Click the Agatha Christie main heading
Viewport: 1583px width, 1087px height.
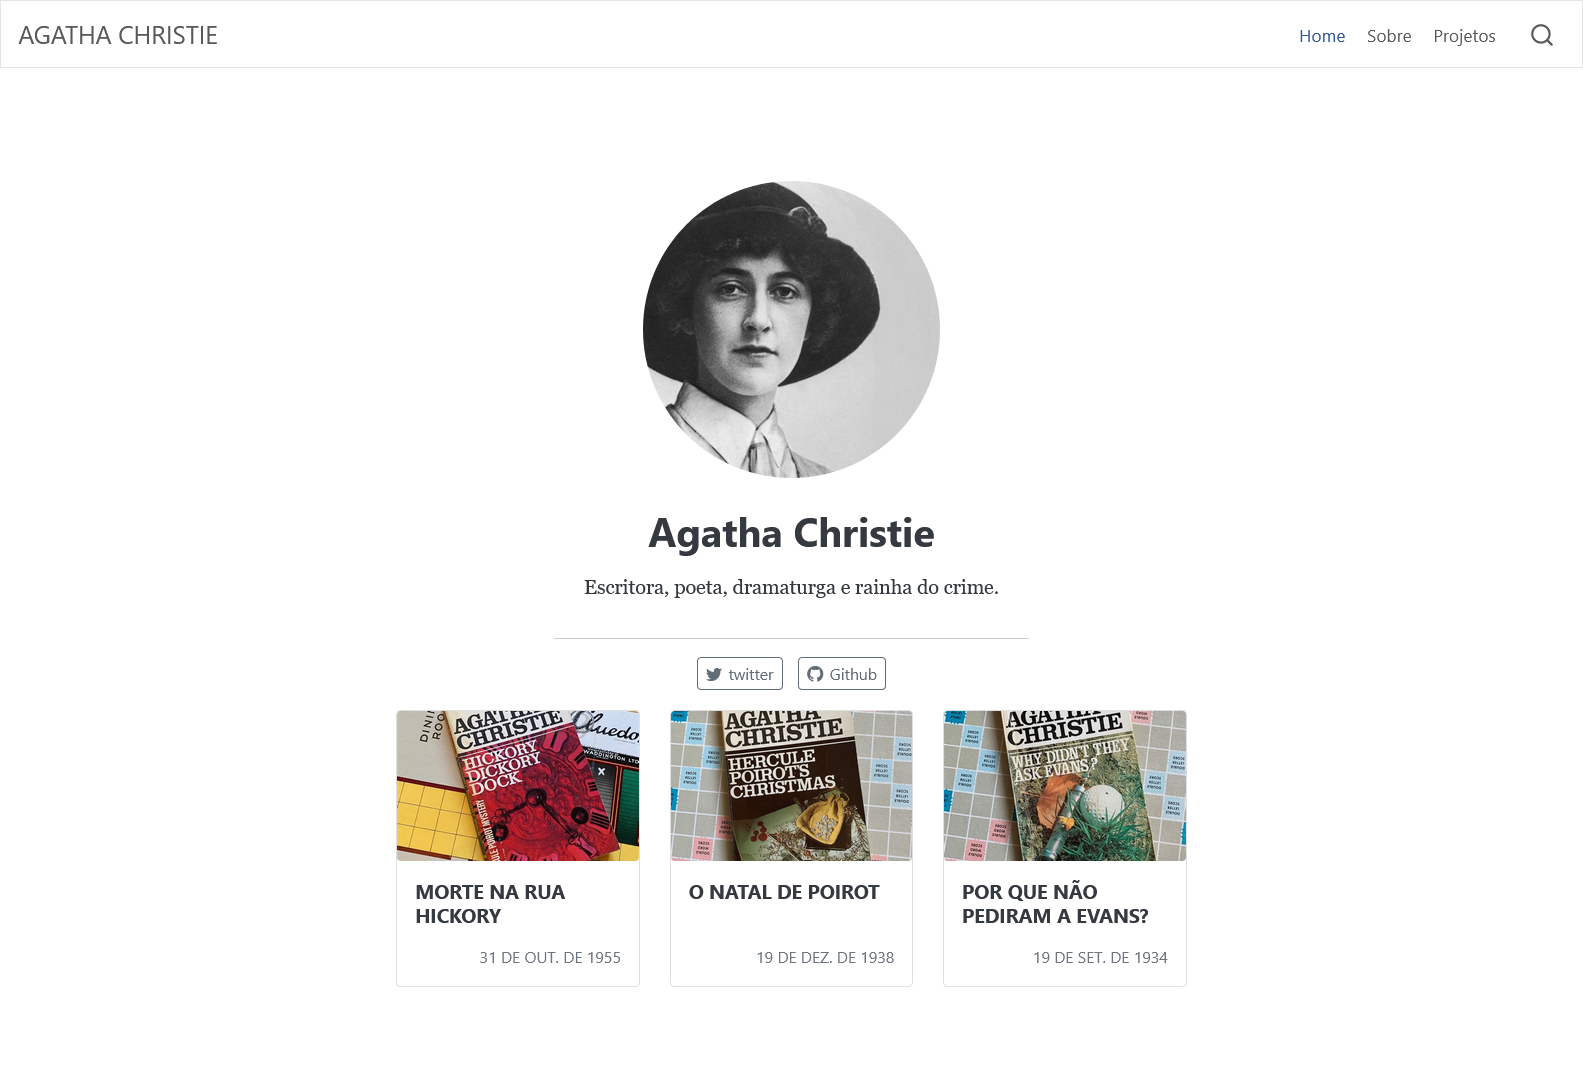click(x=791, y=534)
